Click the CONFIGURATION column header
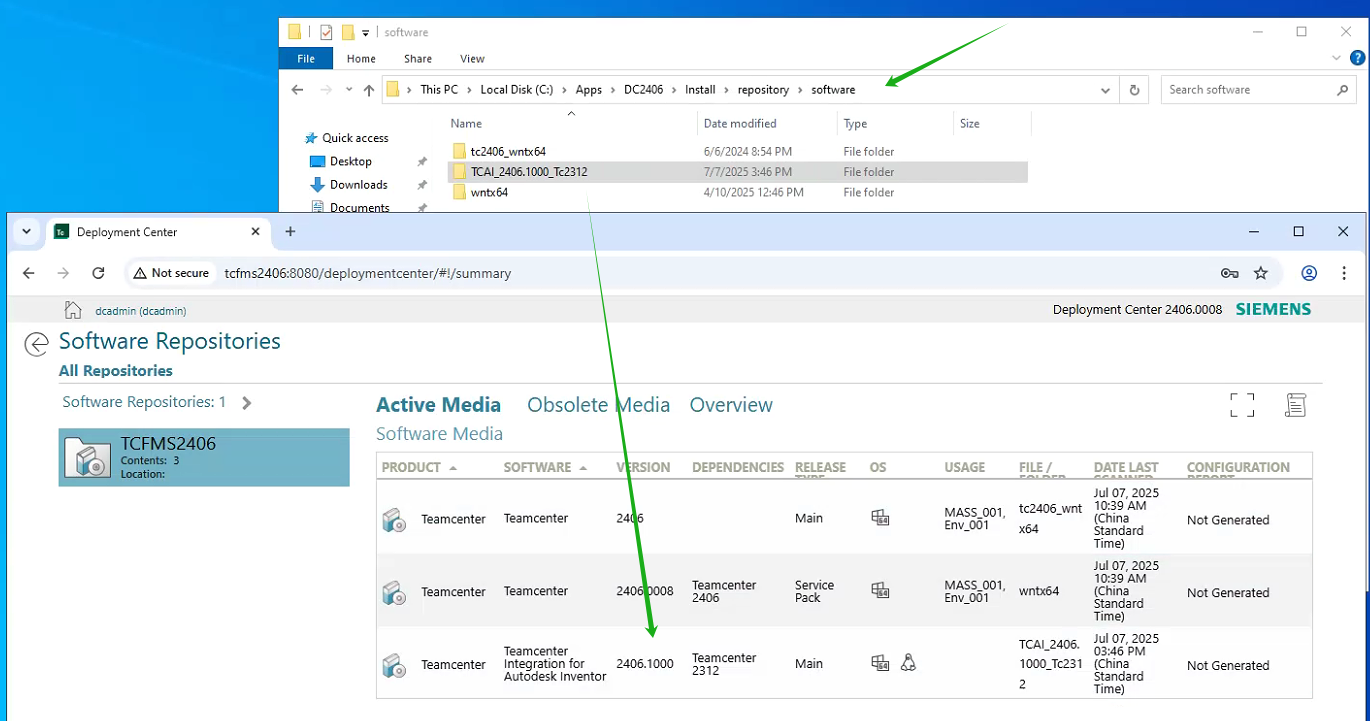 click(1238, 467)
